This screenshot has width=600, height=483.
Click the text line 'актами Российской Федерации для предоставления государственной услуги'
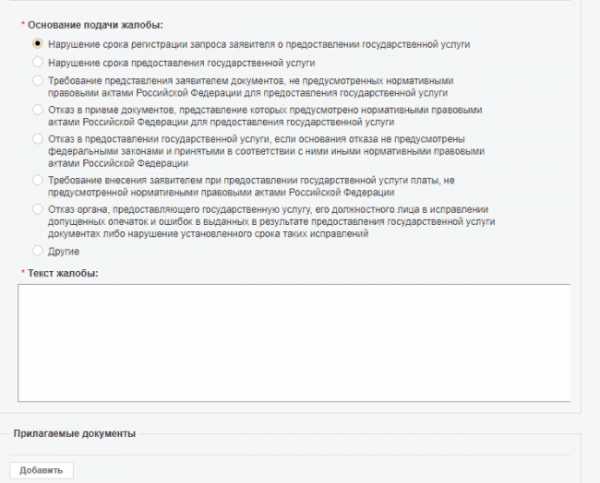click(x=221, y=122)
